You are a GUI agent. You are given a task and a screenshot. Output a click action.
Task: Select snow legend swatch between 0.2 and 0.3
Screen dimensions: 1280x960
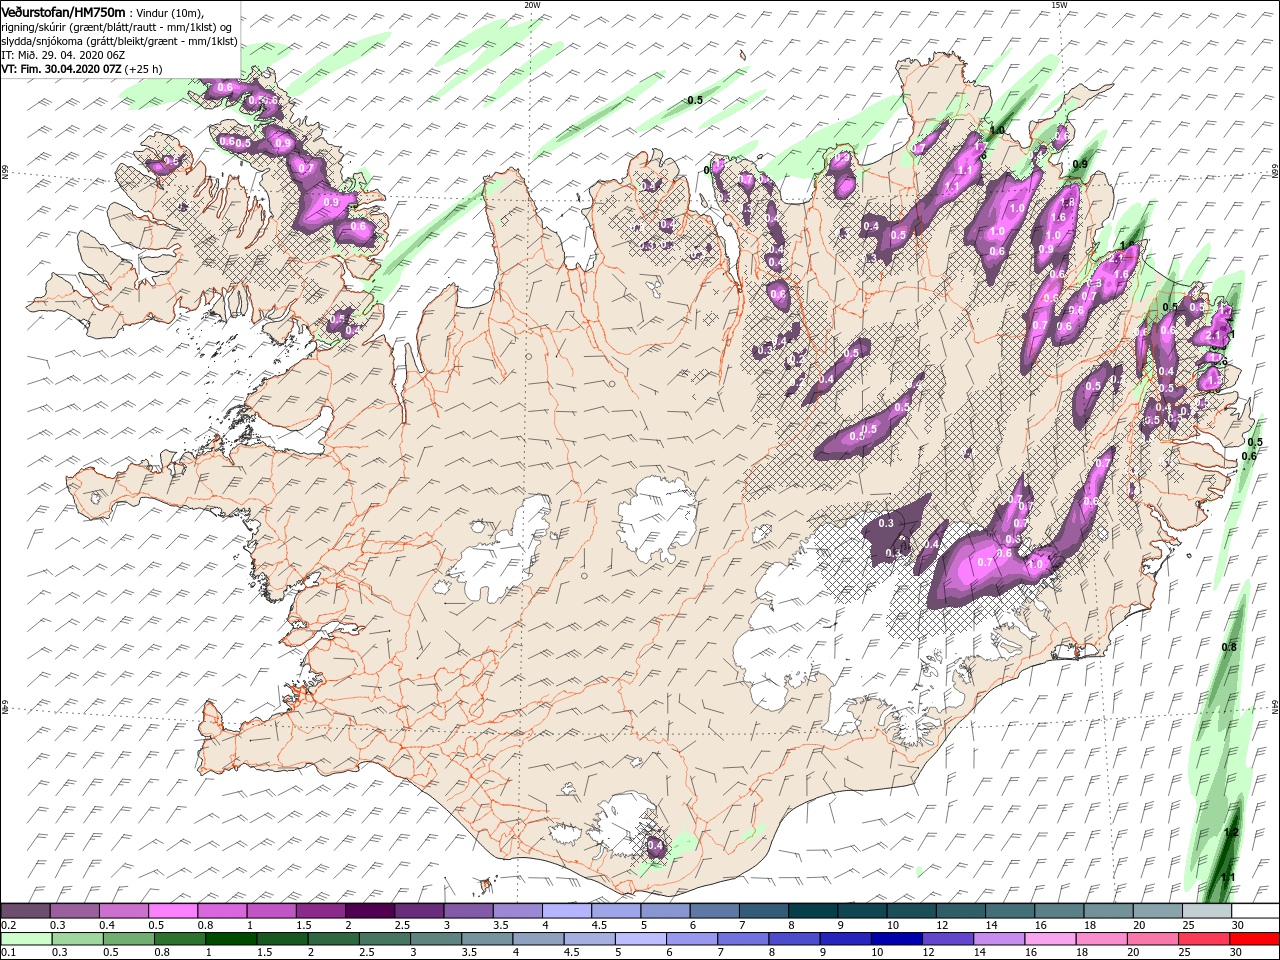(x=25, y=911)
